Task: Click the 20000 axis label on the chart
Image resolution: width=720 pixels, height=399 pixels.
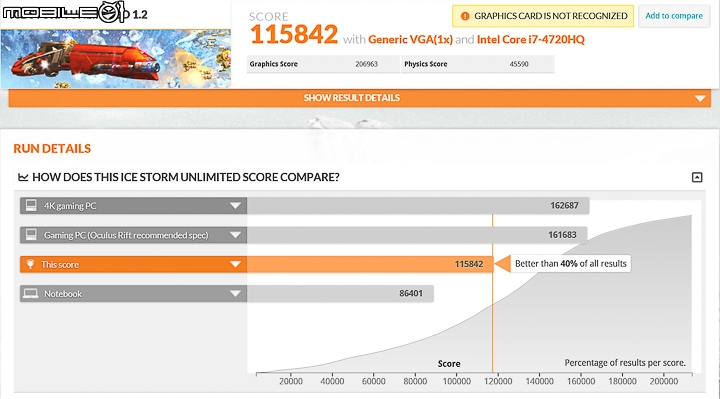Action: tap(291, 382)
